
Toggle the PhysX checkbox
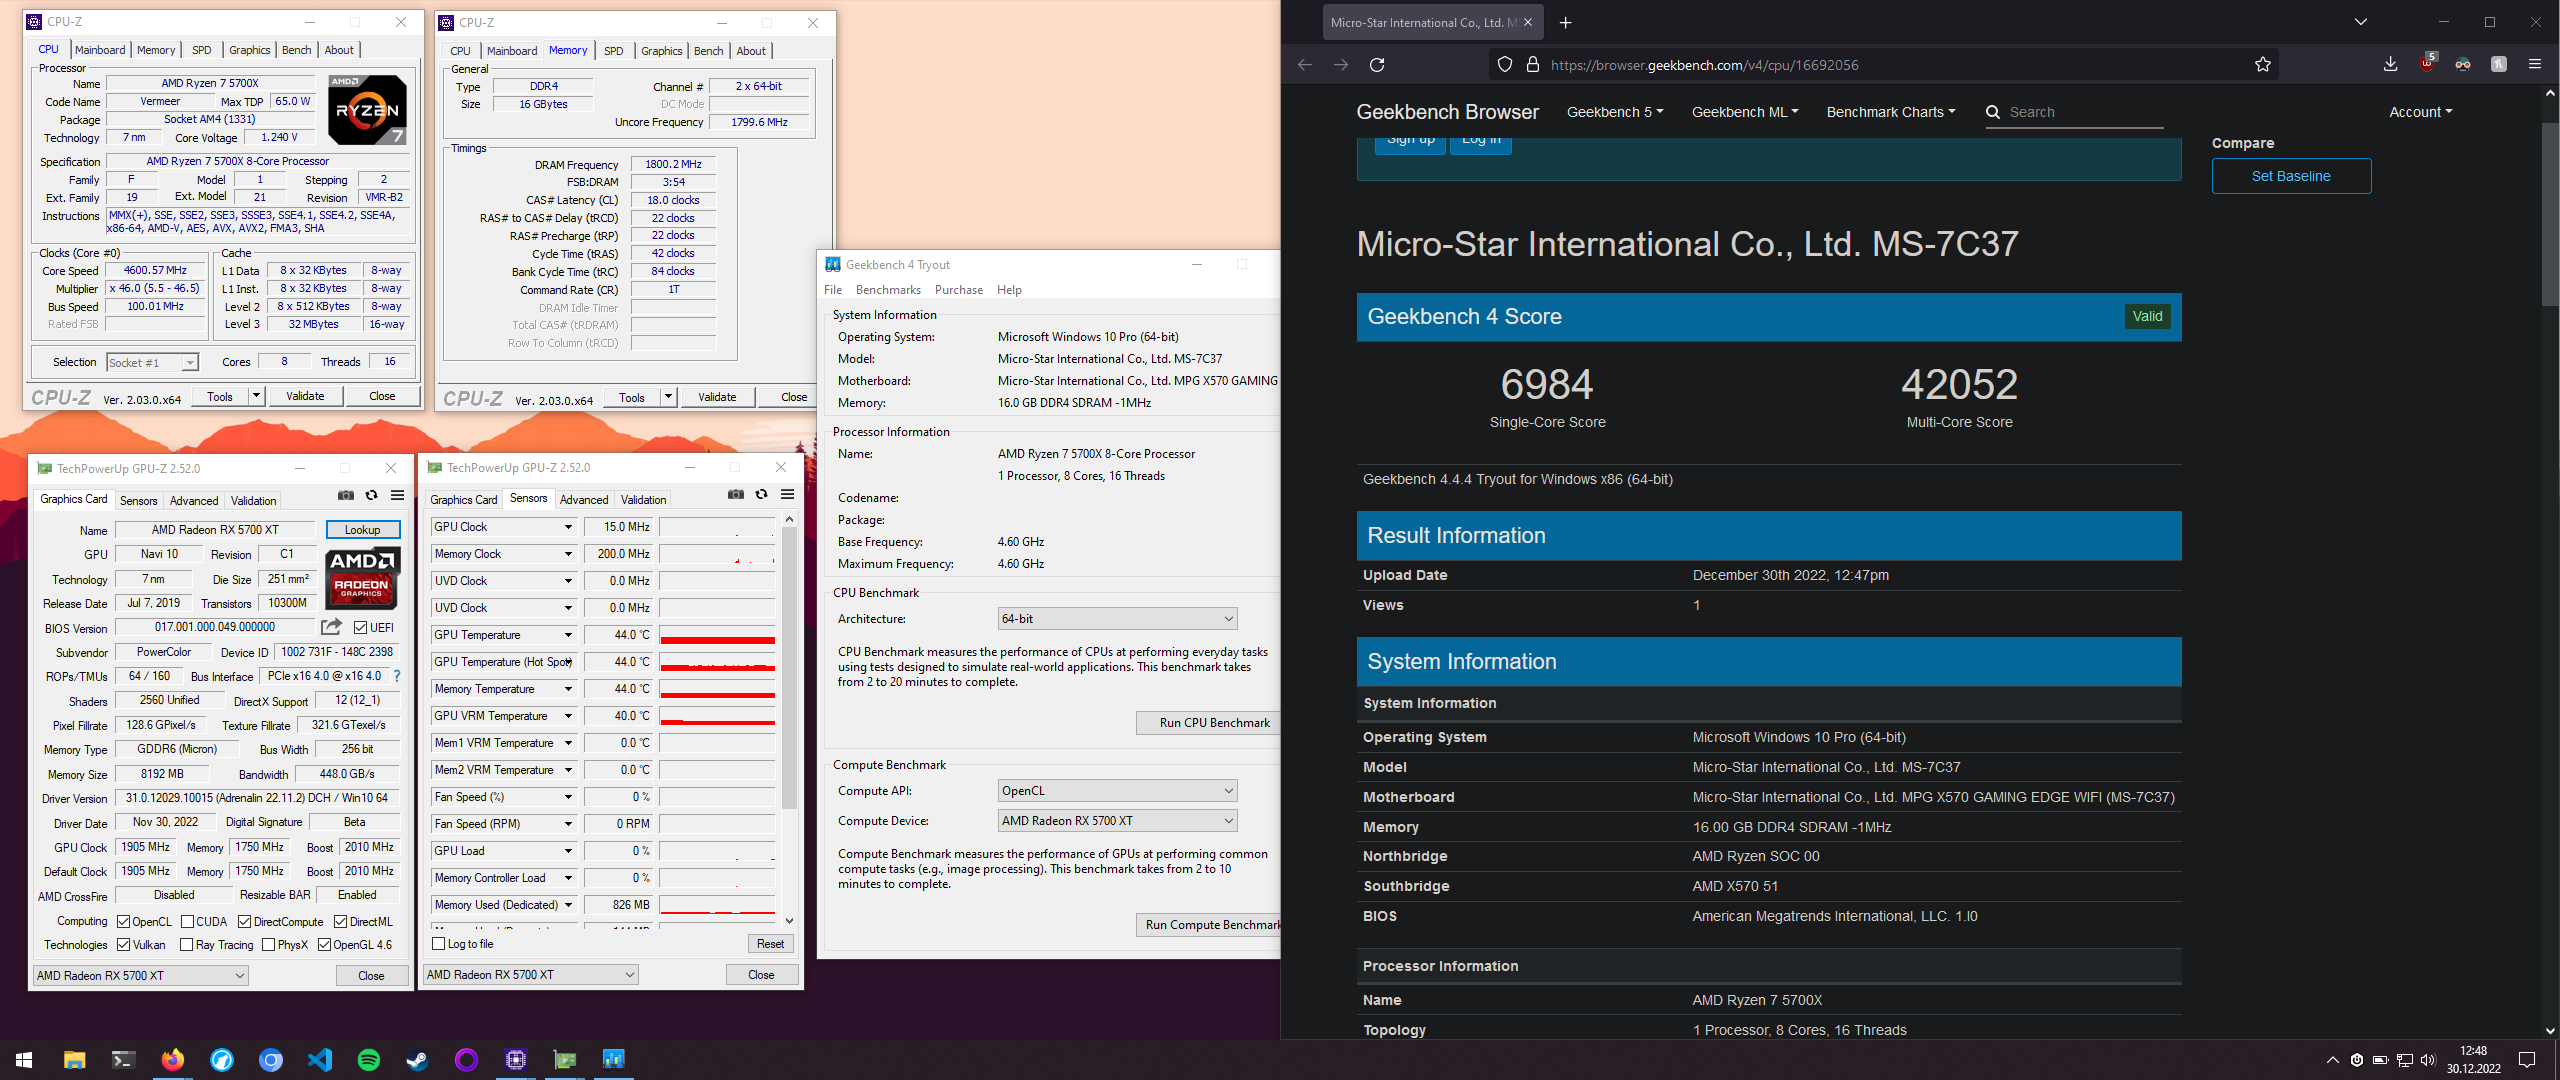coord(269,945)
